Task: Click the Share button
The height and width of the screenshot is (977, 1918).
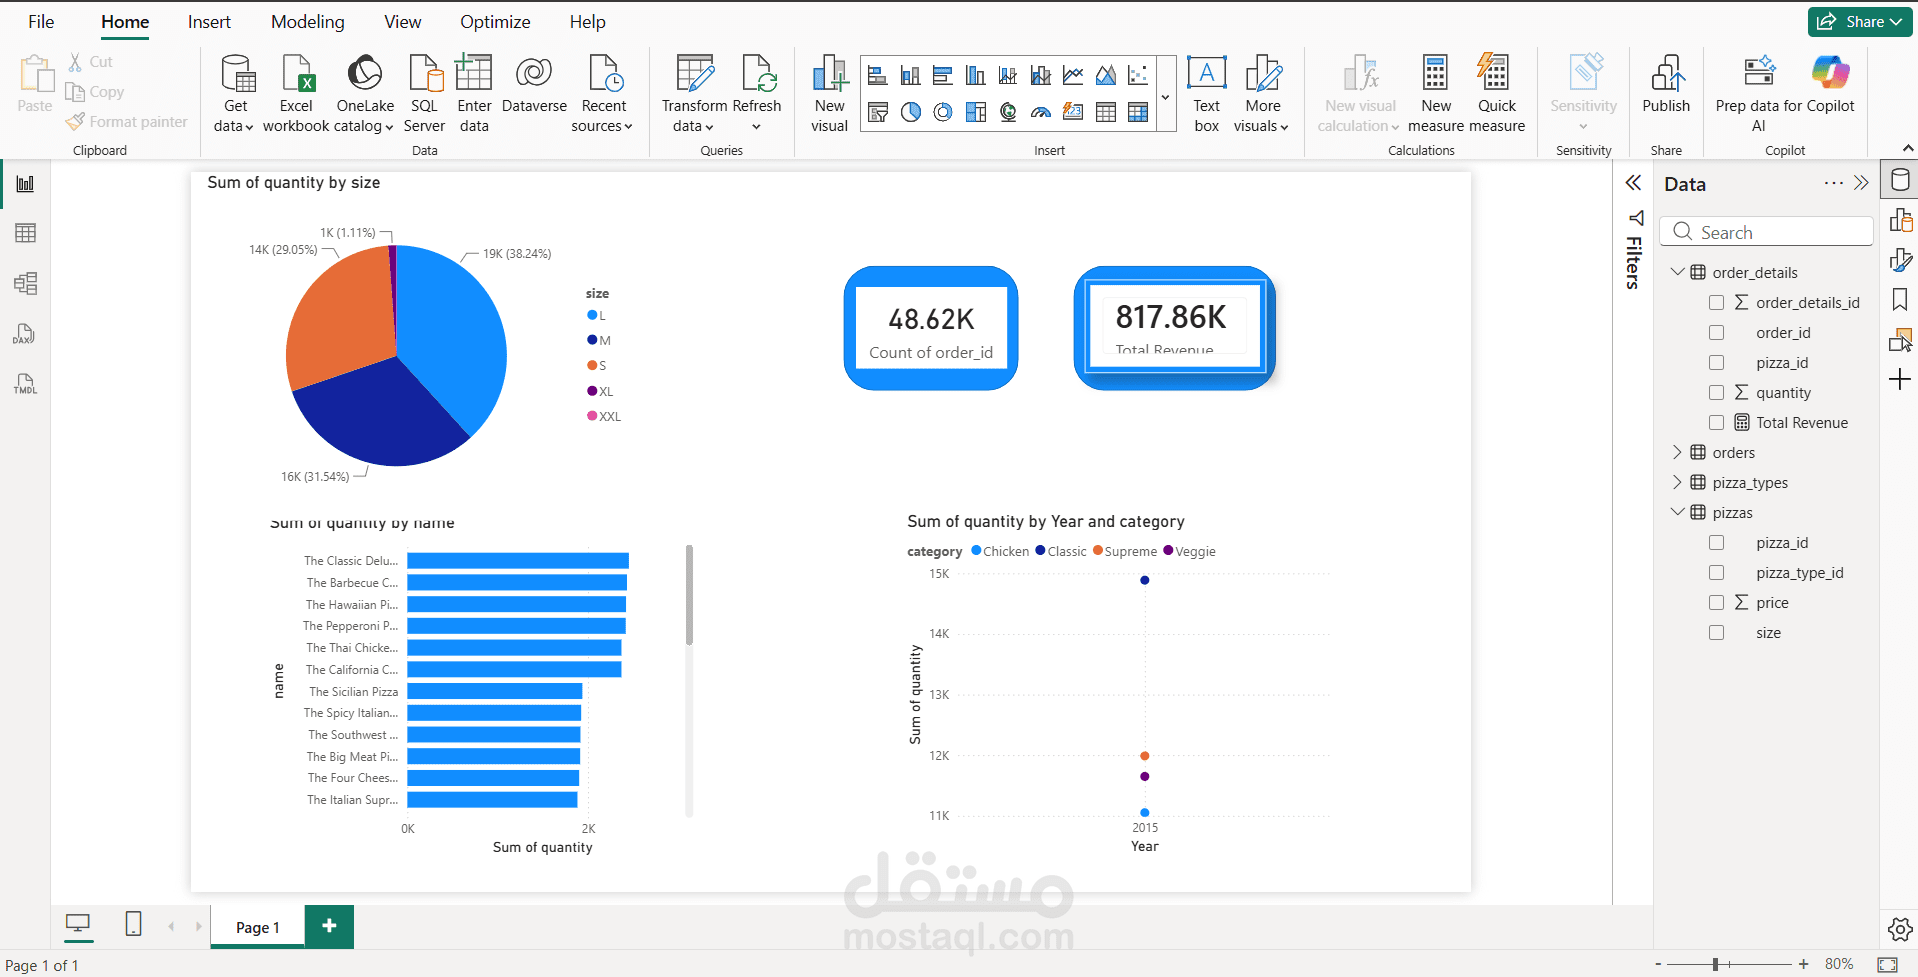Action: tap(1859, 22)
